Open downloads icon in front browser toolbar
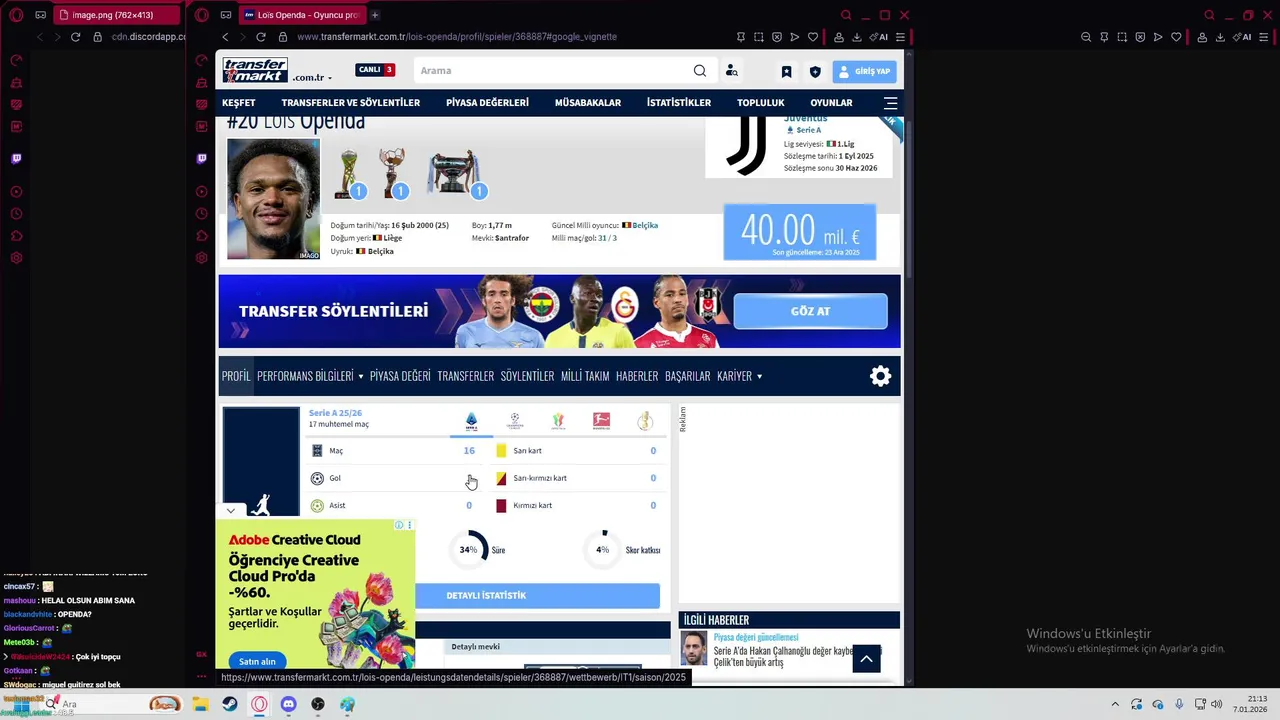This screenshot has height=720, width=1280. pyautogui.click(x=857, y=37)
